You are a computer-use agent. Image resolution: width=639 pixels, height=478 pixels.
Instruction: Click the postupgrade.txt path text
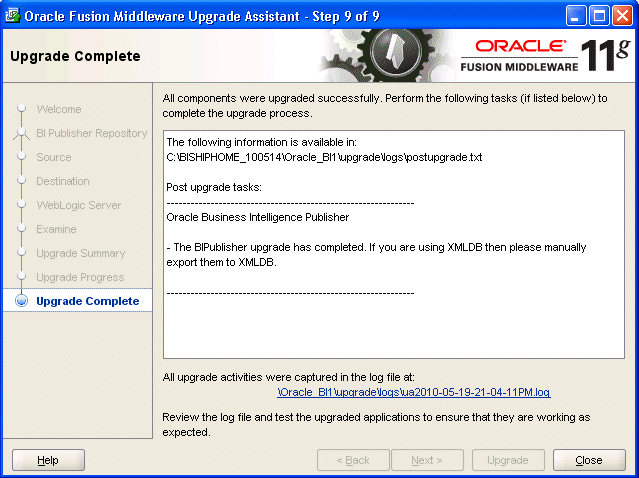(324, 157)
